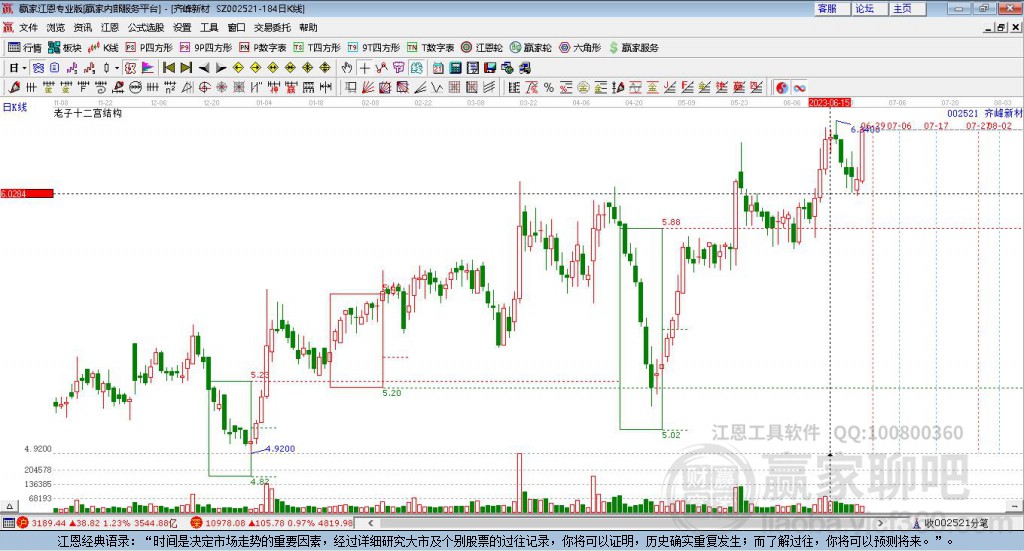Click the 日K线 label at chart corner
Screen dimensions: 1024x551
point(15,107)
